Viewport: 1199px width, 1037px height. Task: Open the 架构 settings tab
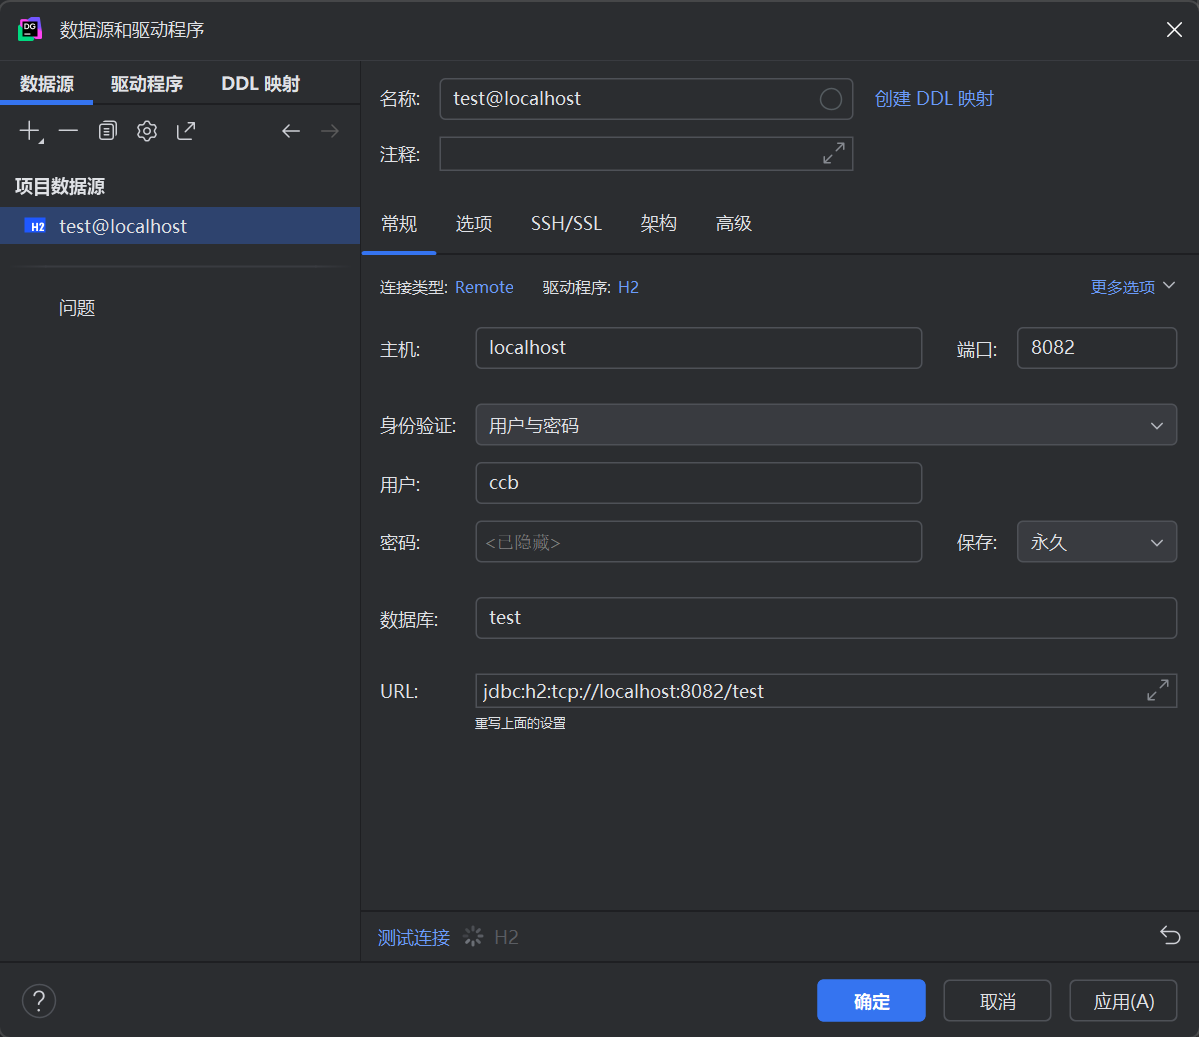tap(658, 223)
